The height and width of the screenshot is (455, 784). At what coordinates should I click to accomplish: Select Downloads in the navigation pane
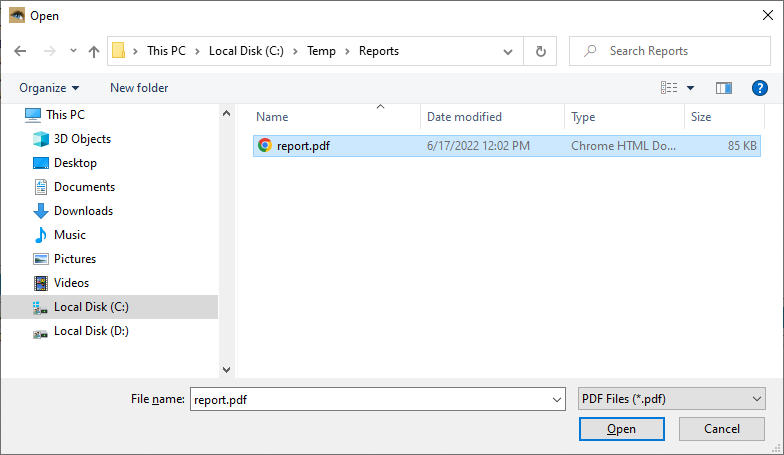(83, 211)
